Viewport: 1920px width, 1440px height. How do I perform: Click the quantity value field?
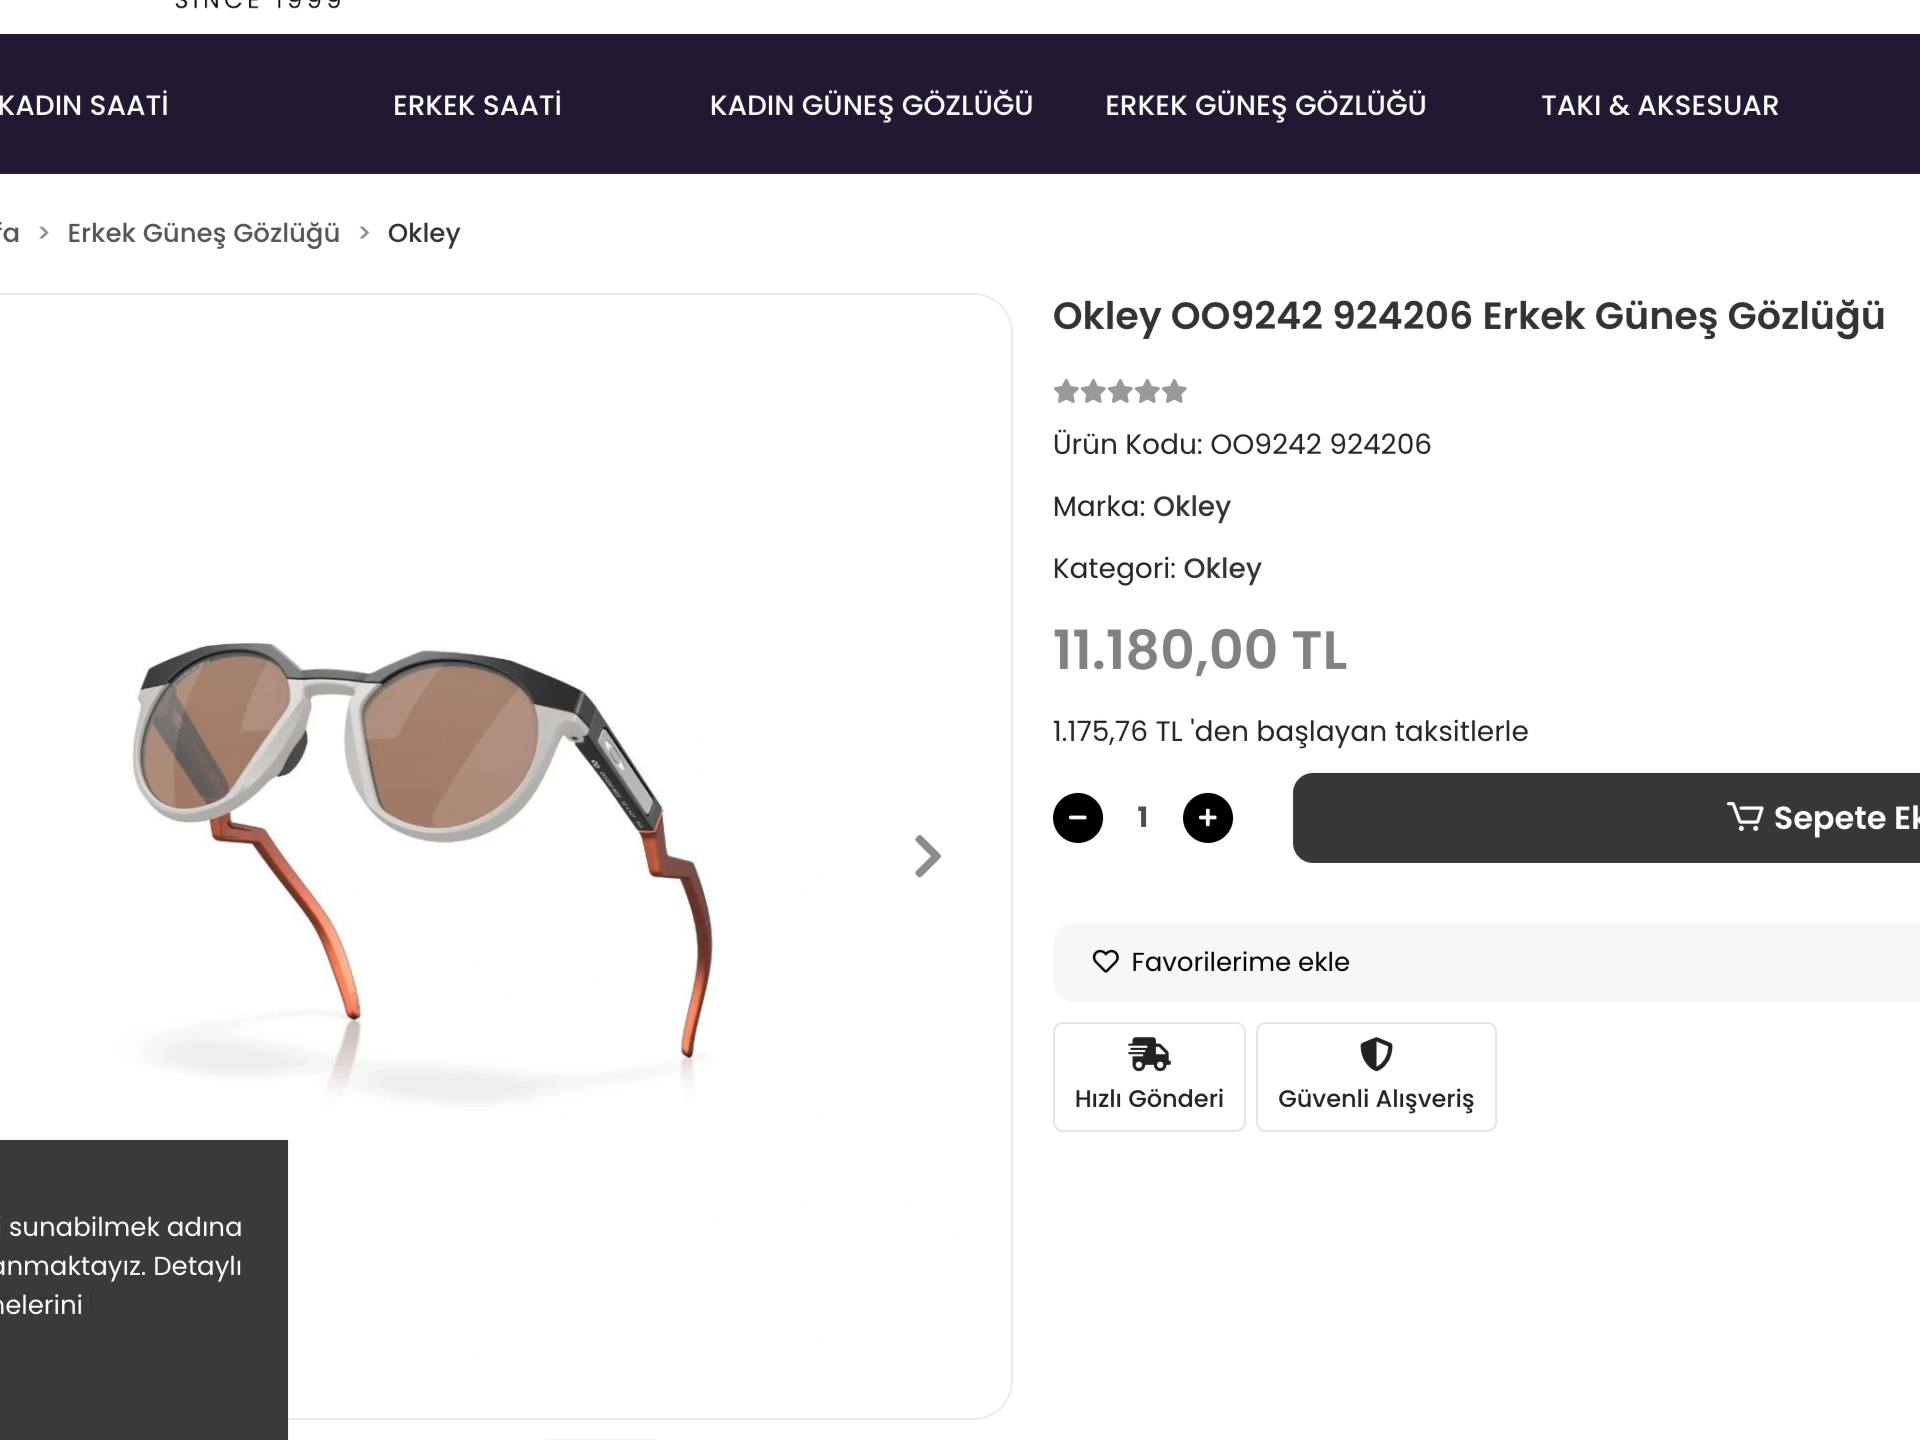click(x=1142, y=818)
